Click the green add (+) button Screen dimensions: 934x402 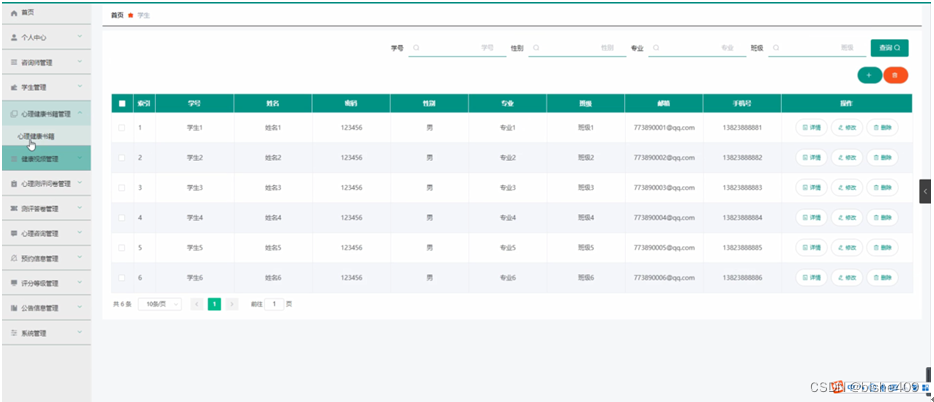[869, 75]
